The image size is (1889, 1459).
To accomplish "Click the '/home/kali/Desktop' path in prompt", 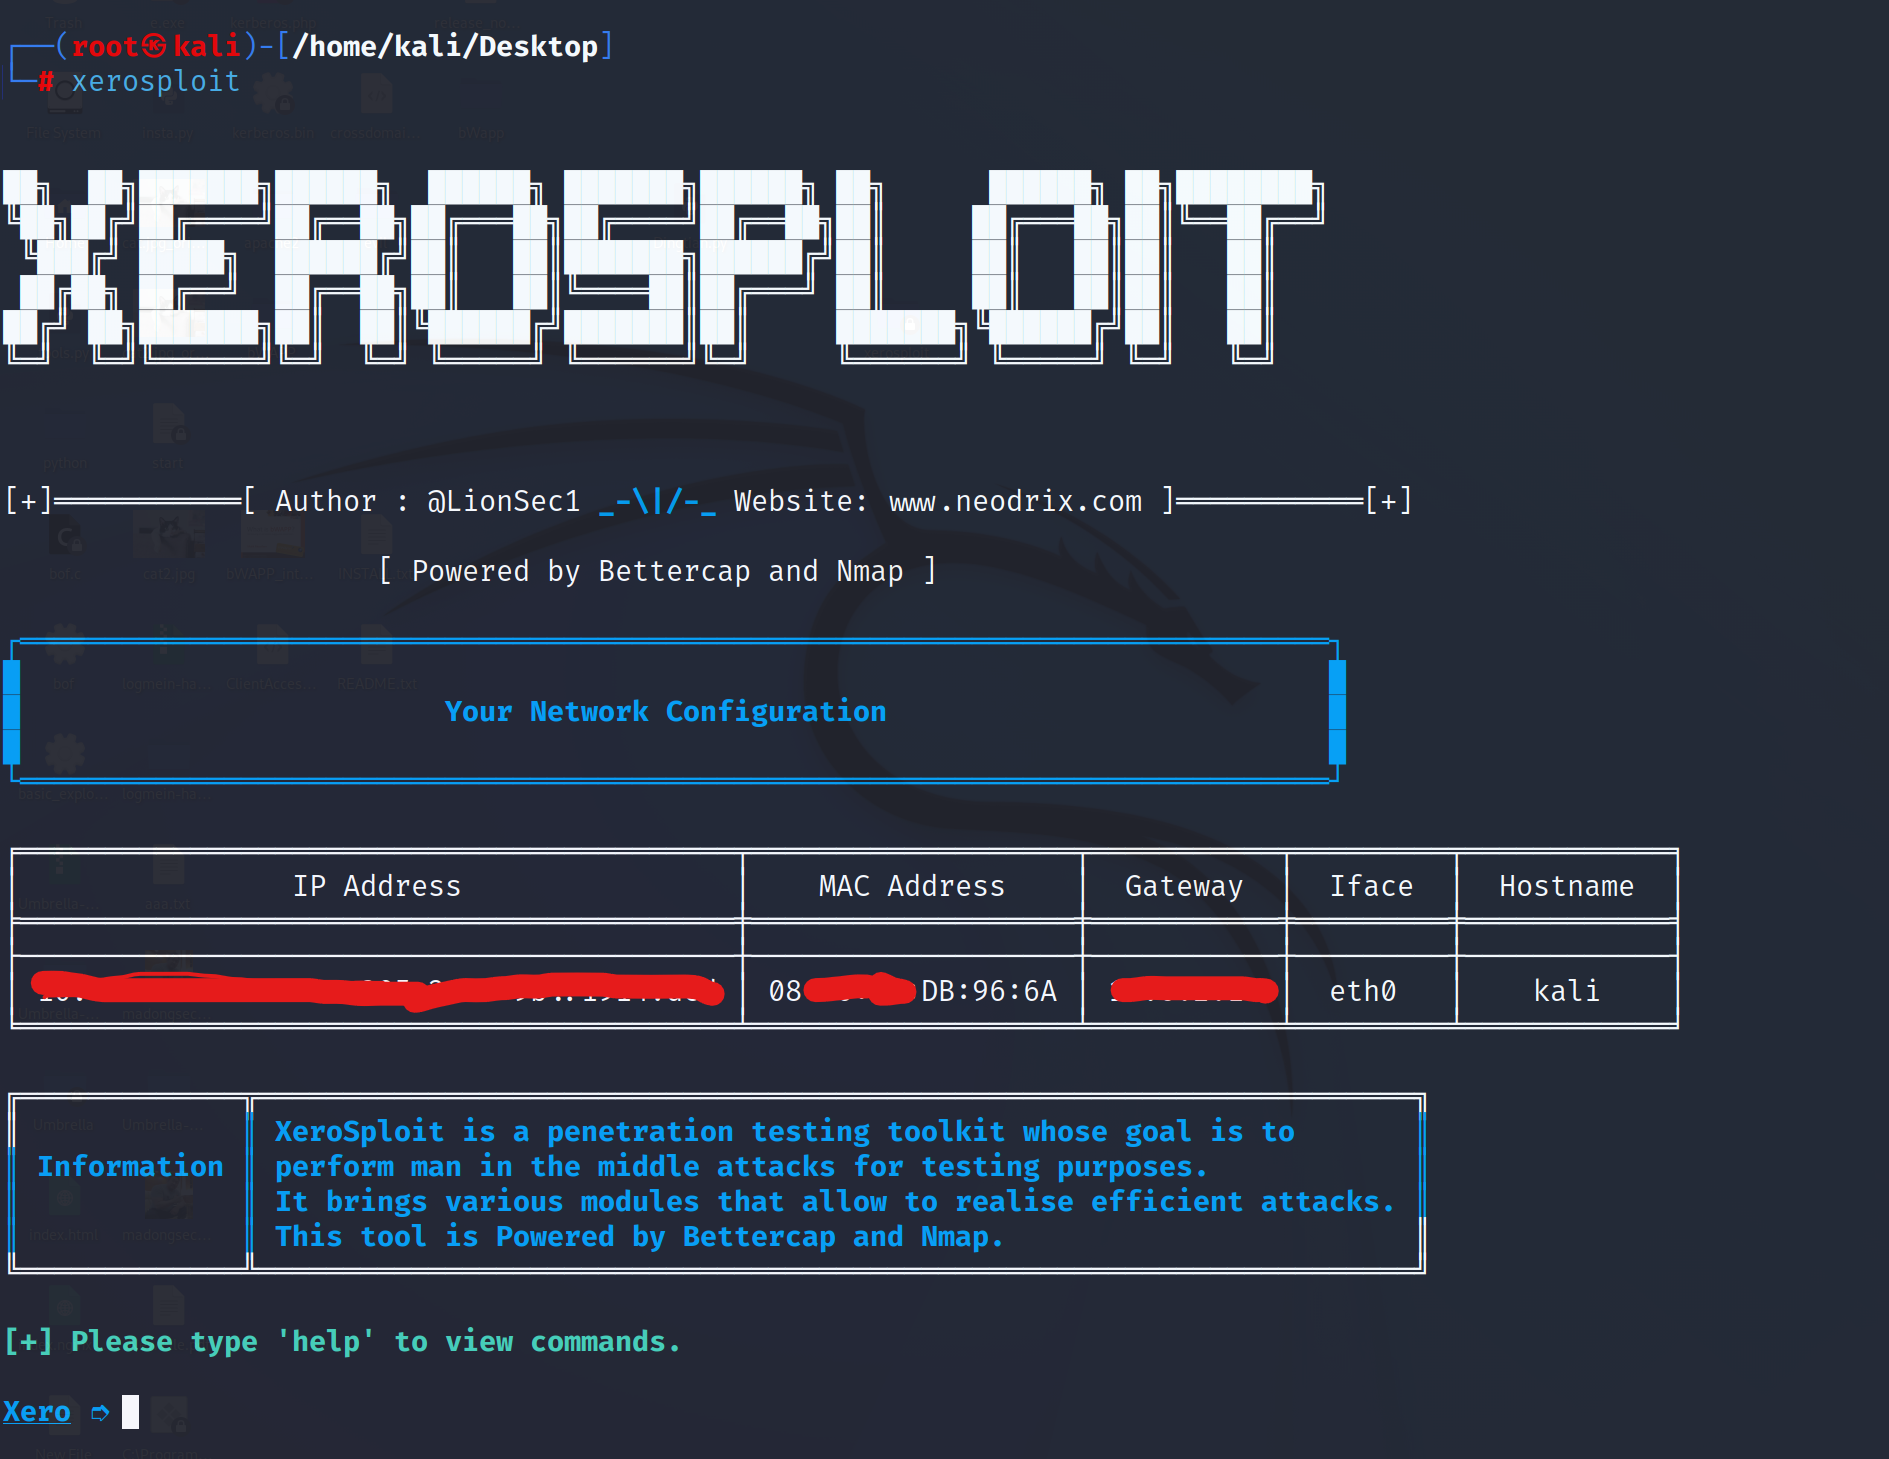I will pyautogui.click(x=445, y=46).
